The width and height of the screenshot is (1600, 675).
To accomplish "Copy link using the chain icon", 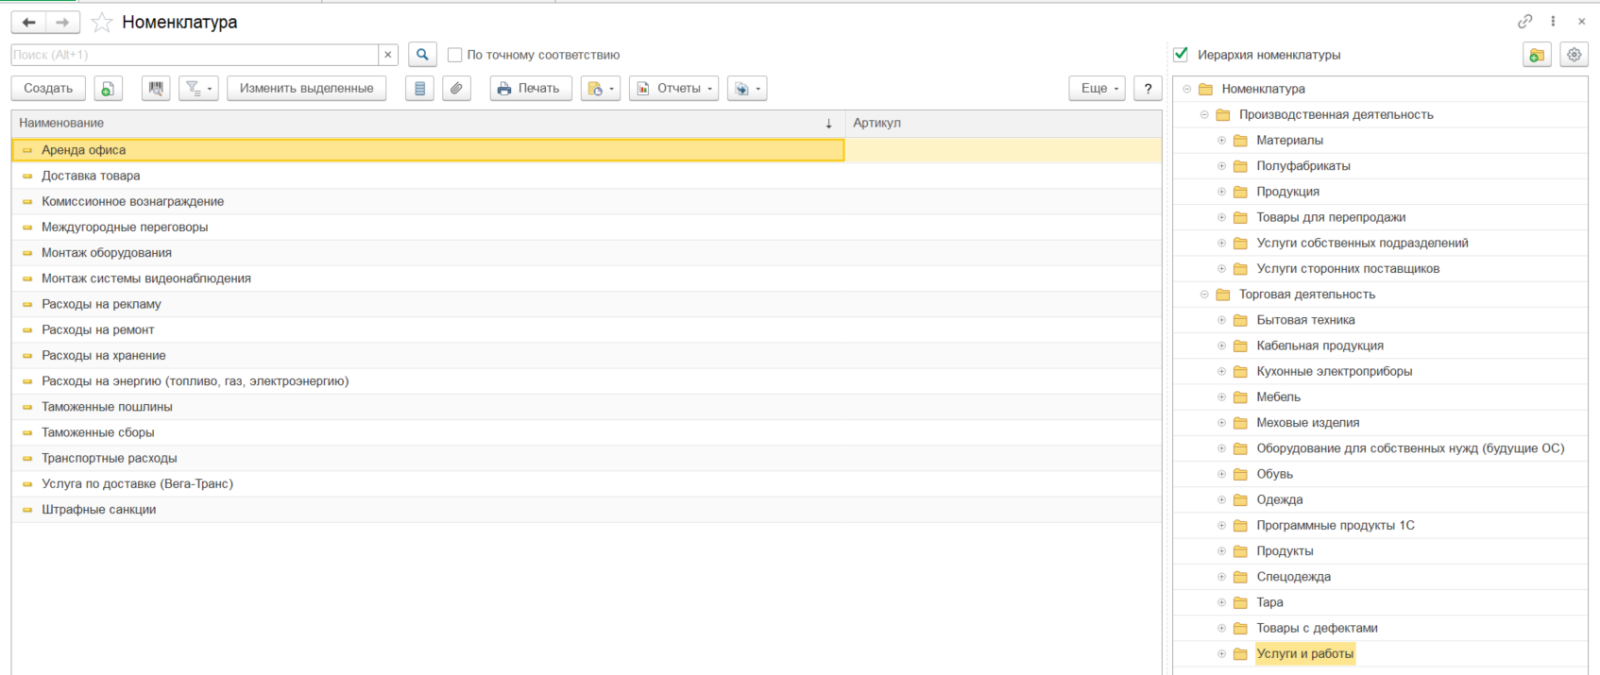I will [1524, 21].
